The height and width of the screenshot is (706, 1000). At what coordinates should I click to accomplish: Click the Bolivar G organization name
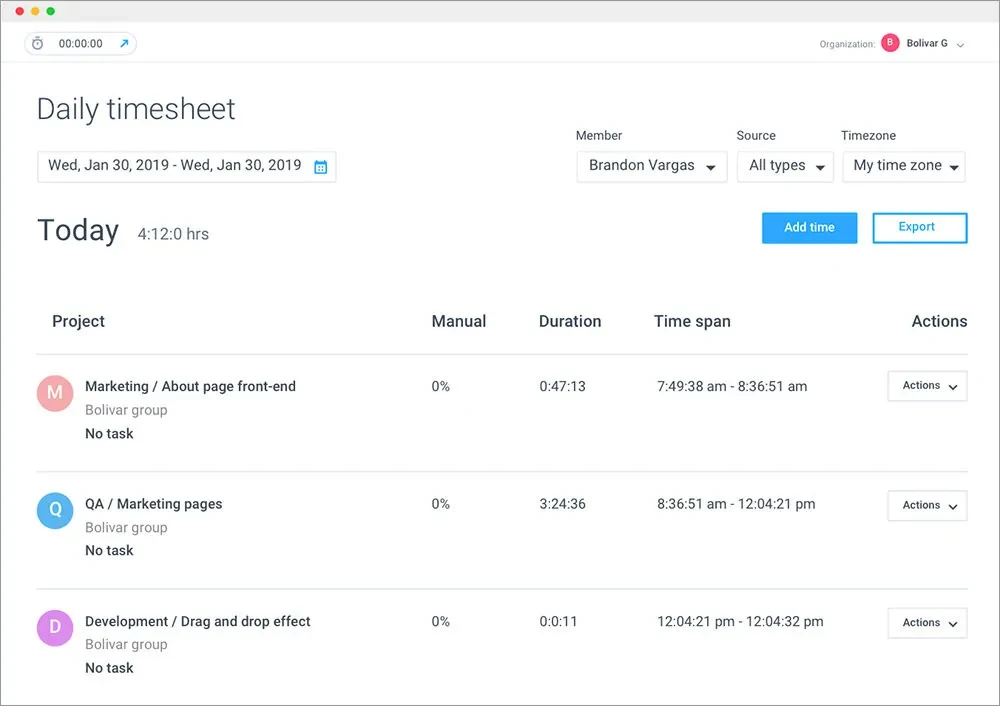point(927,43)
